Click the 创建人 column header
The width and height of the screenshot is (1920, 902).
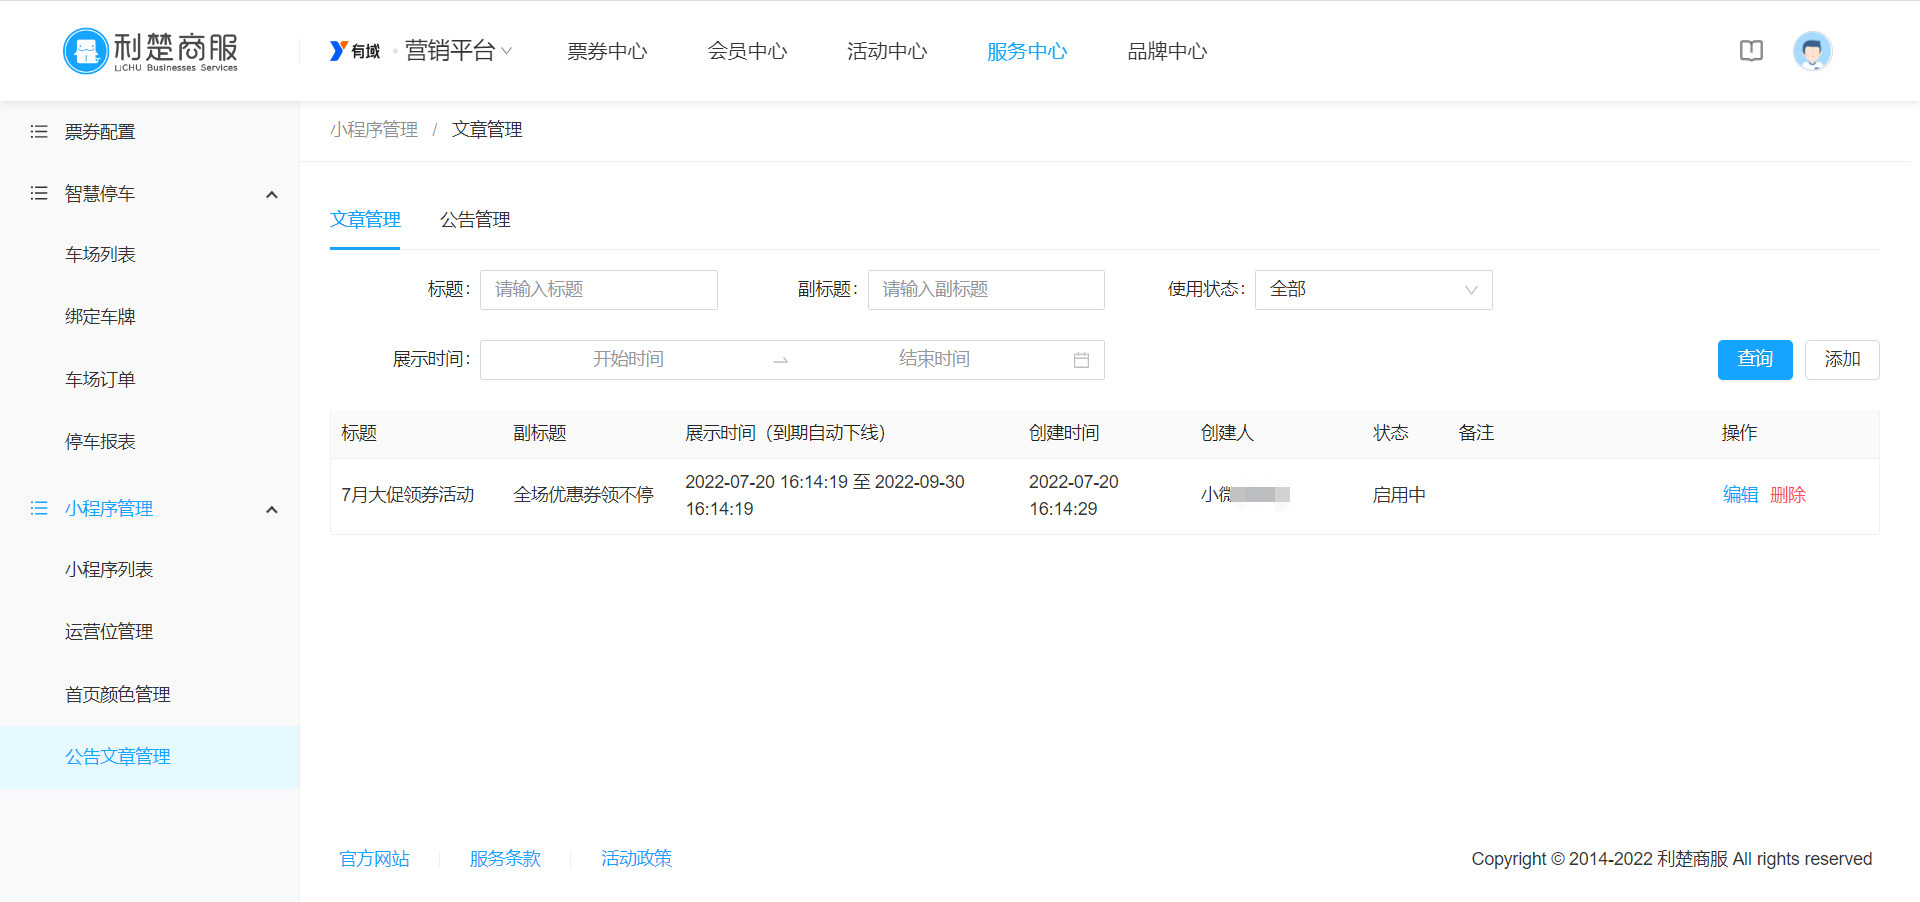(x=1227, y=433)
